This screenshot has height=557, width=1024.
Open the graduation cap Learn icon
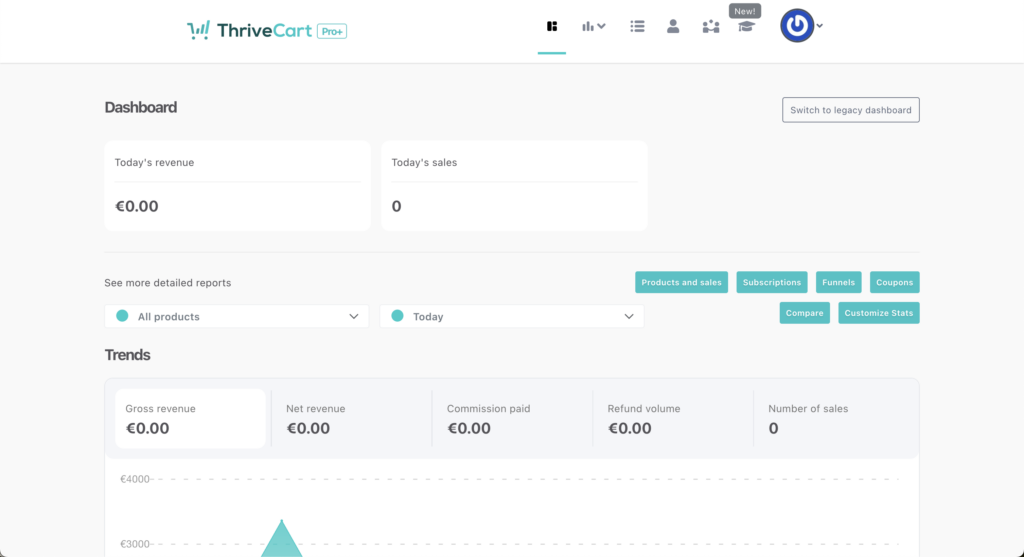745,27
